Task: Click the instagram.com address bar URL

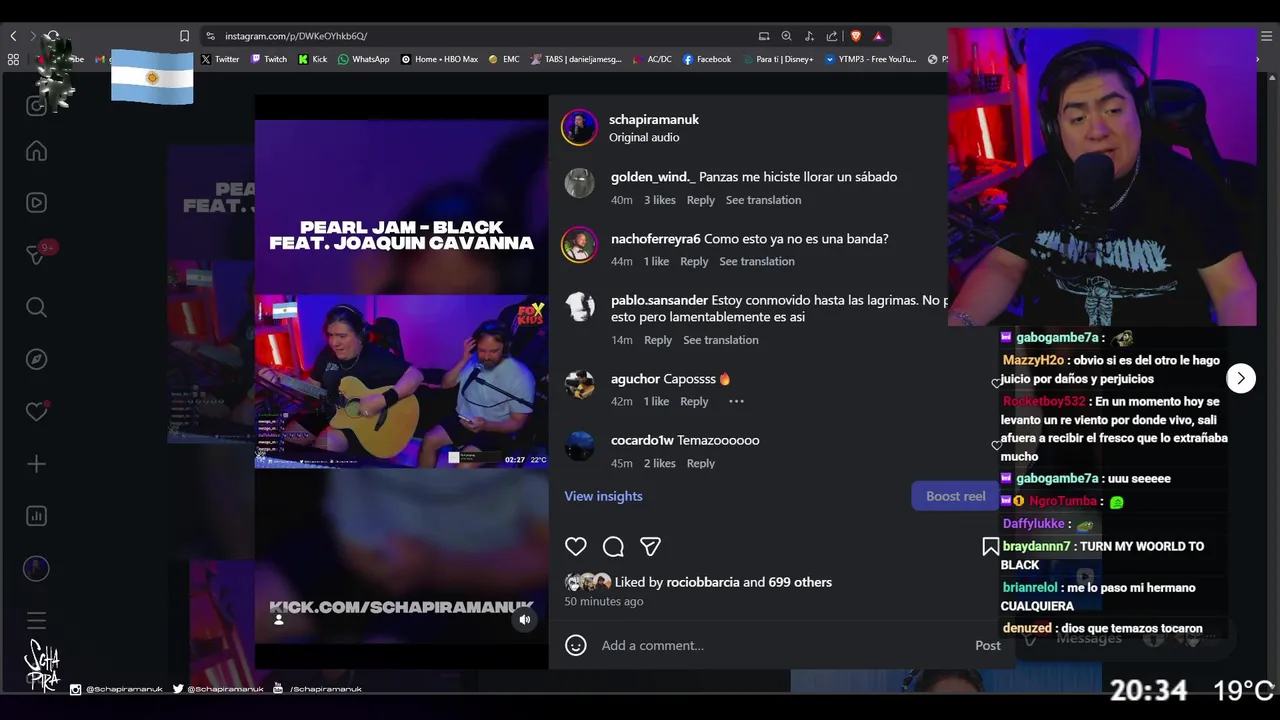Action: click(296, 36)
